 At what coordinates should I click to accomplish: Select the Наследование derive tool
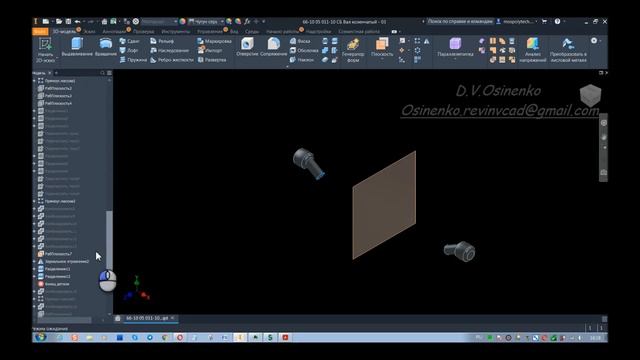point(169,50)
